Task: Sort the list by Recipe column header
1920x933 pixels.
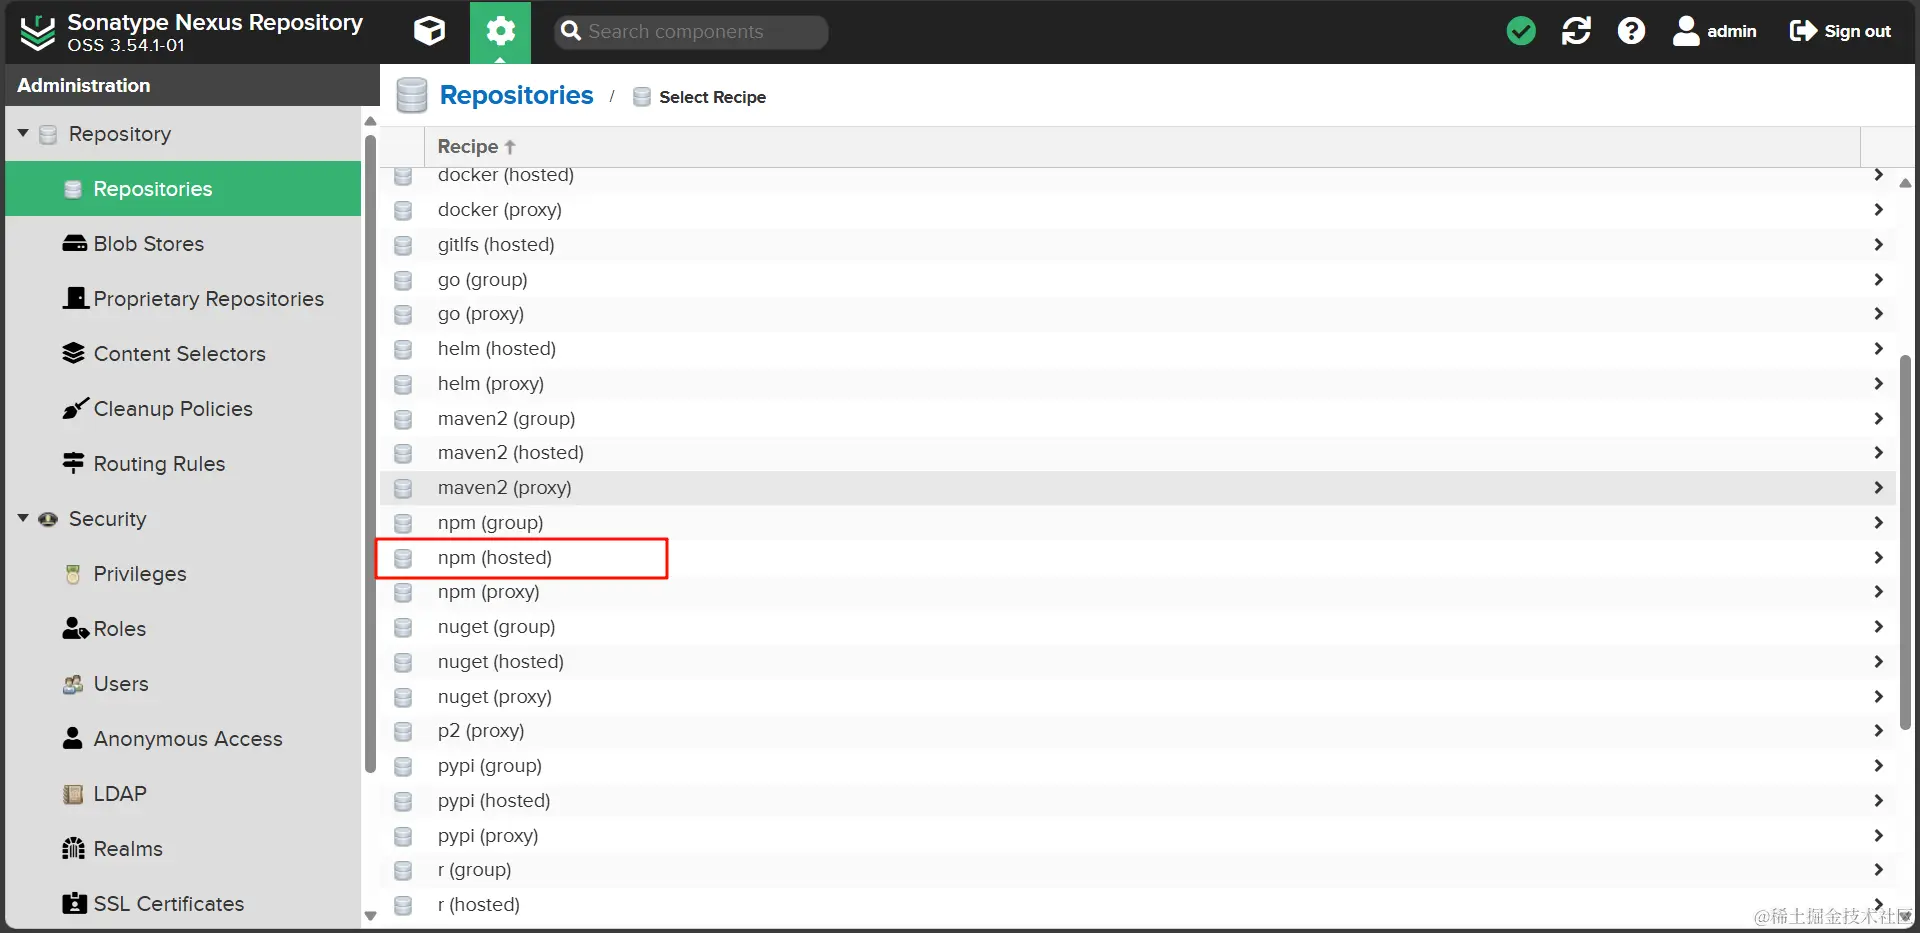Action: point(1142,147)
